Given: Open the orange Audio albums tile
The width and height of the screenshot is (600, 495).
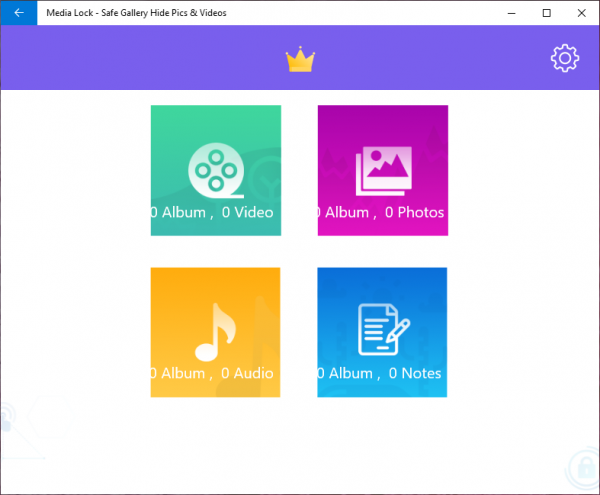Looking at the screenshot, I should [x=215, y=332].
